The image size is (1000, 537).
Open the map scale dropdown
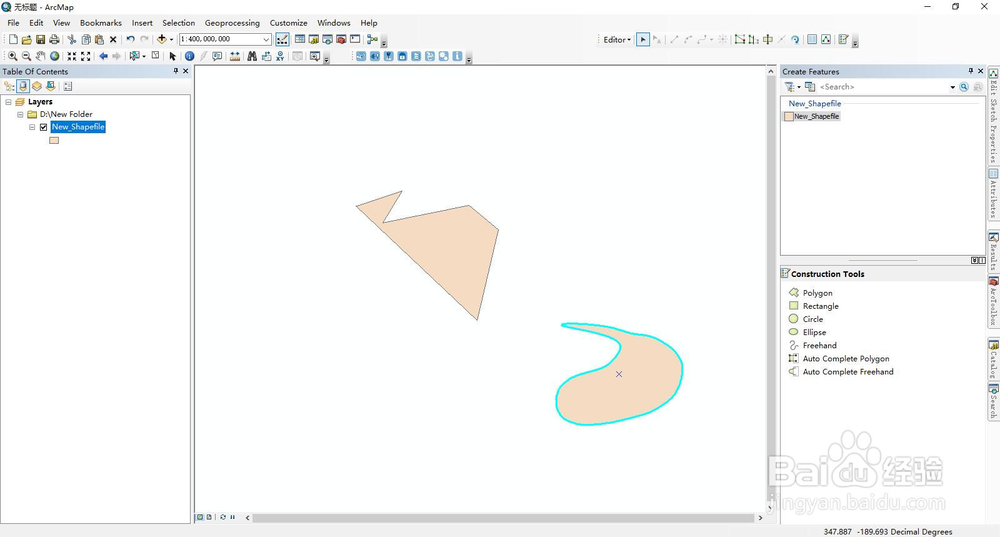(x=266, y=40)
